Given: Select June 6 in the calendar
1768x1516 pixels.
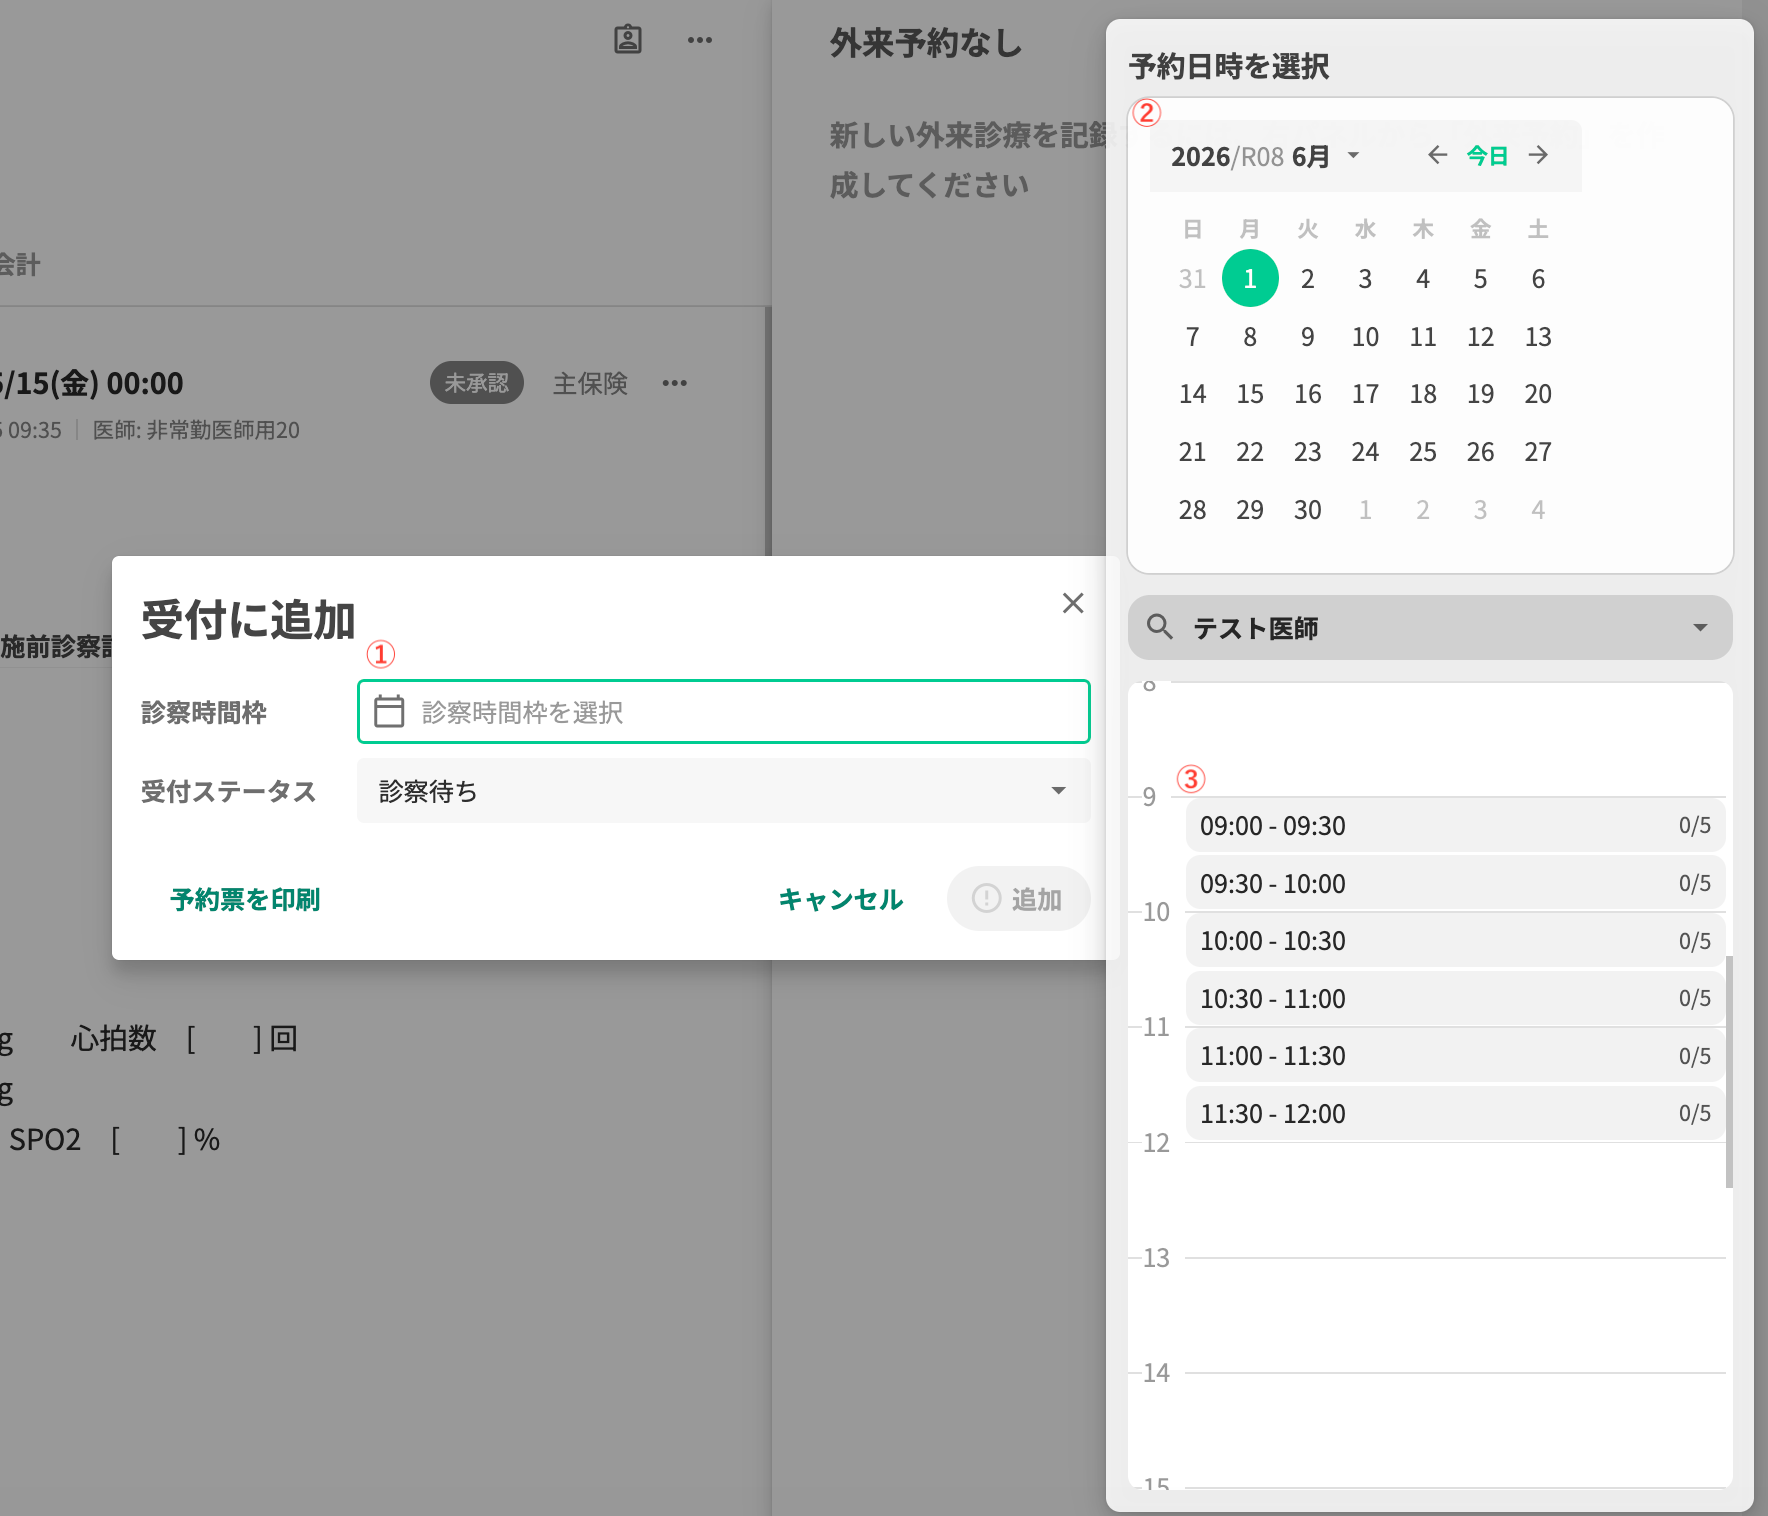Looking at the screenshot, I should pos(1538,279).
